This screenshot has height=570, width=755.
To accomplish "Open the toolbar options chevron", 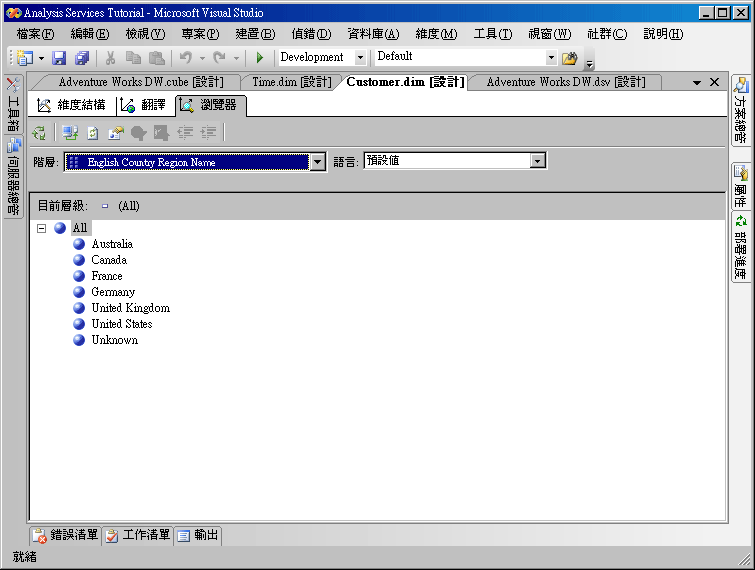I will (589, 62).
